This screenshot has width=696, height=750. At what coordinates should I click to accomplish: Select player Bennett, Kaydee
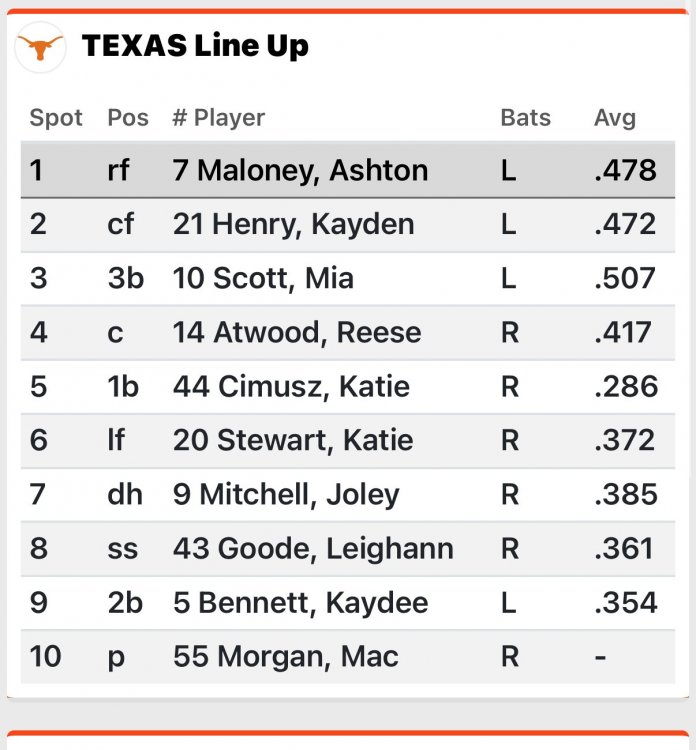300,602
